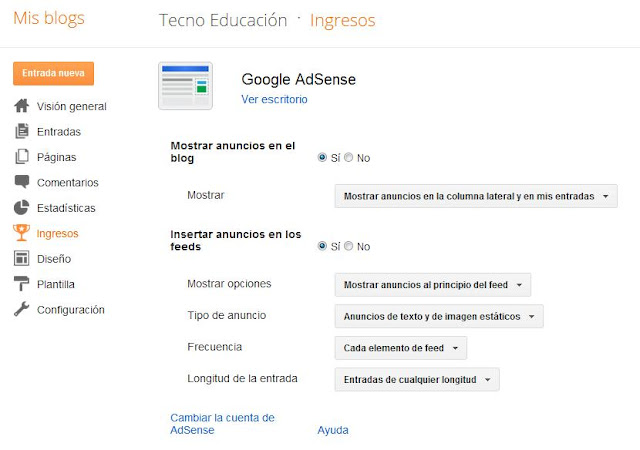
Task: Click the Comentarios speech bubble icon
Action: pyautogui.click(x=22, y=182)
